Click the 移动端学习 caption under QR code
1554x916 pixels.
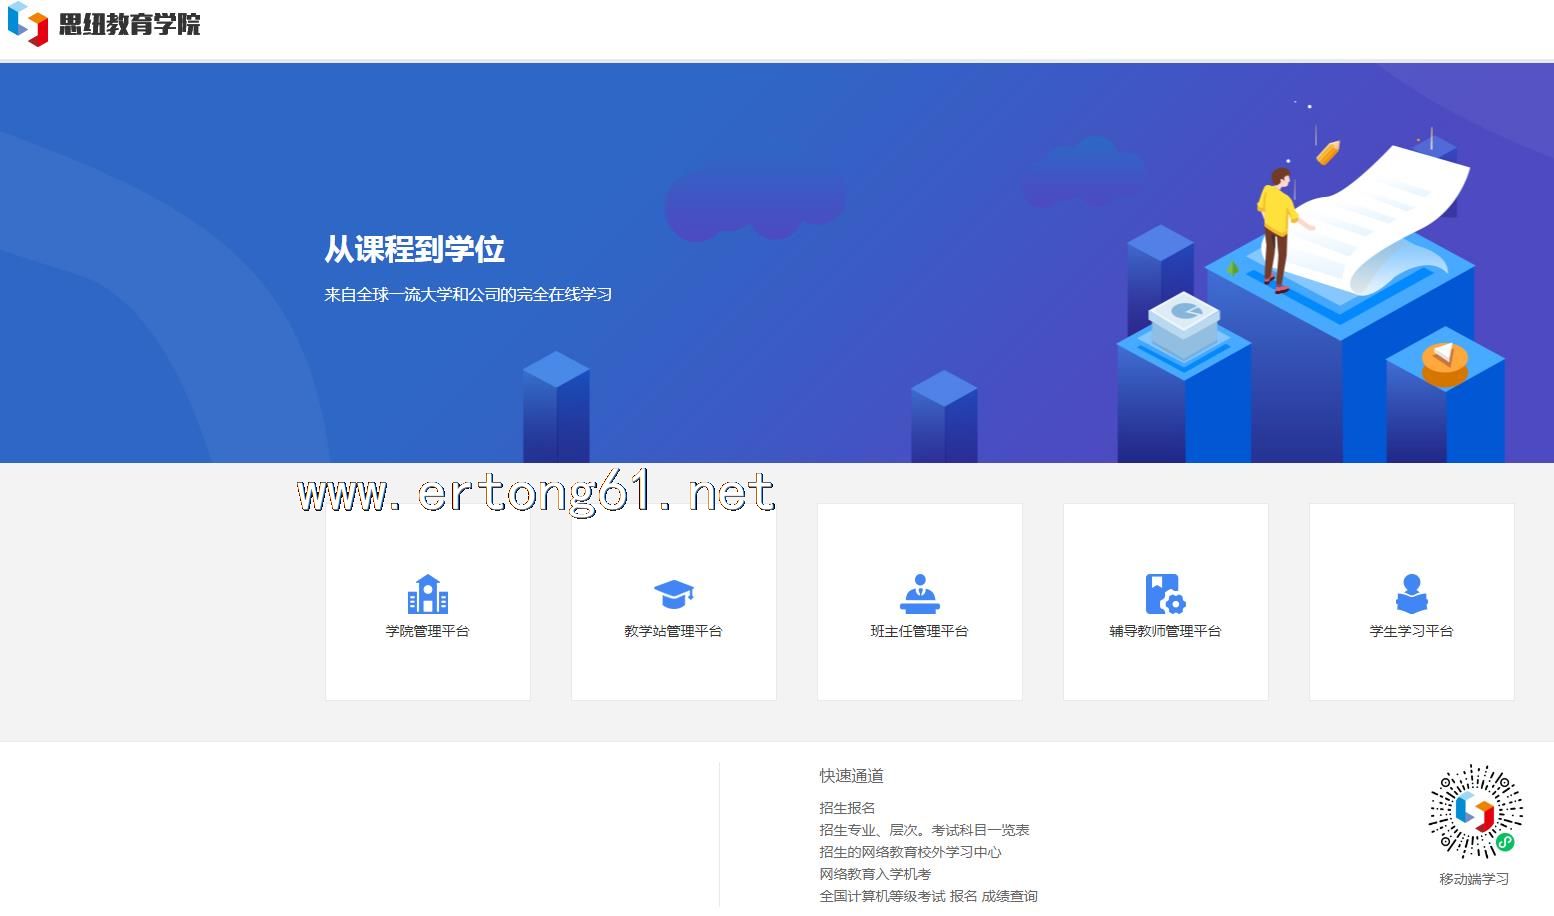[1474, 879]
